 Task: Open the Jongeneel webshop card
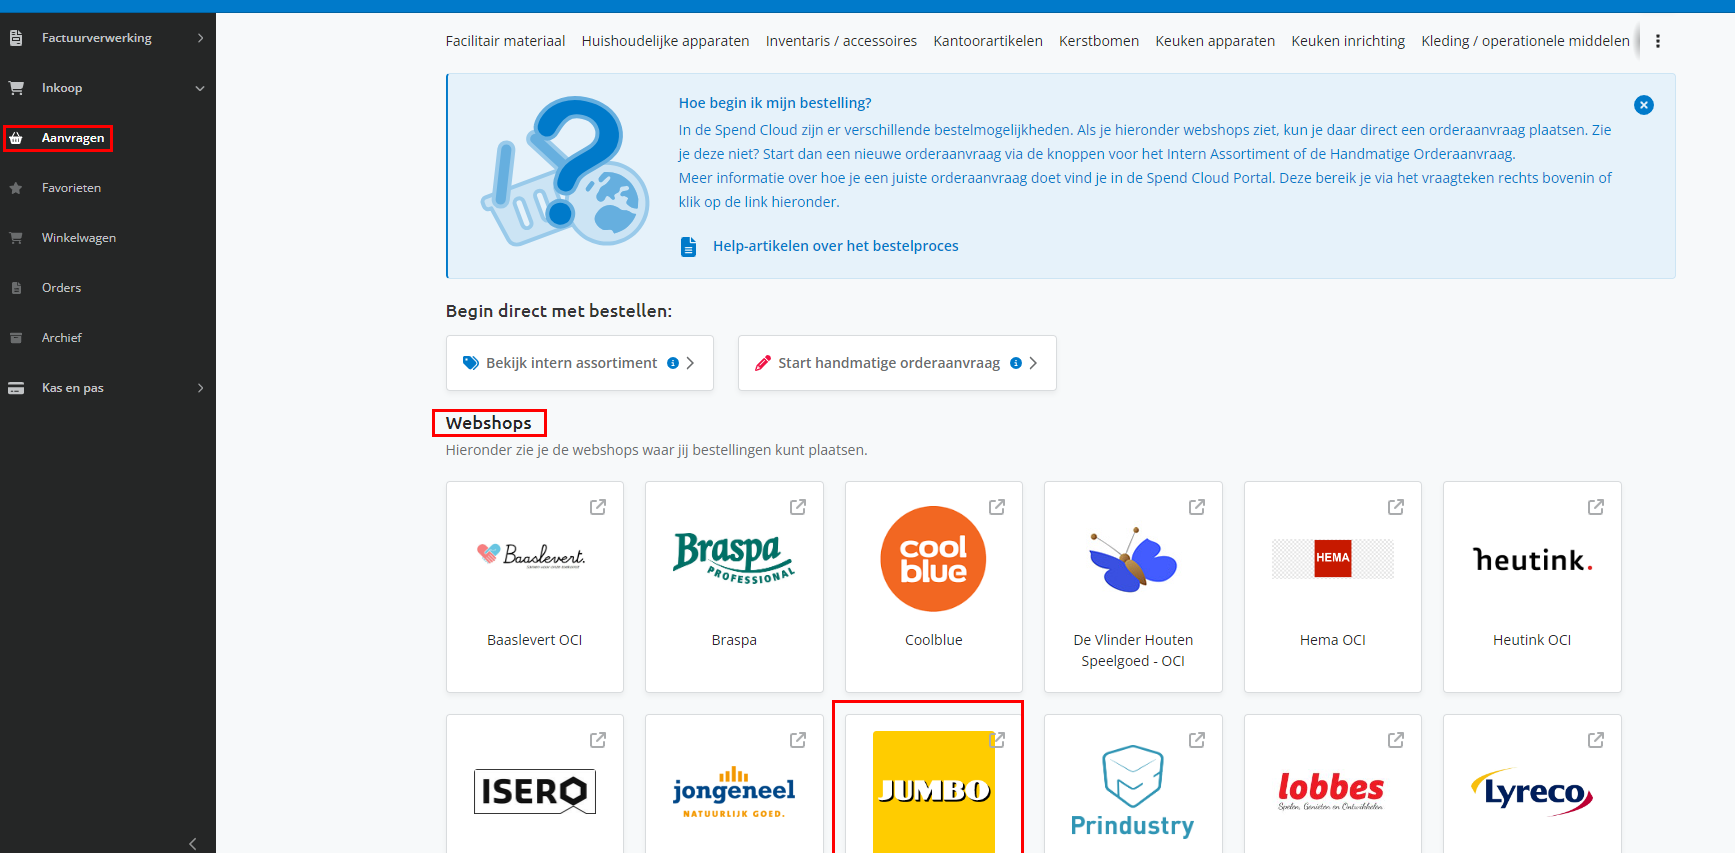tap(734, 785)
